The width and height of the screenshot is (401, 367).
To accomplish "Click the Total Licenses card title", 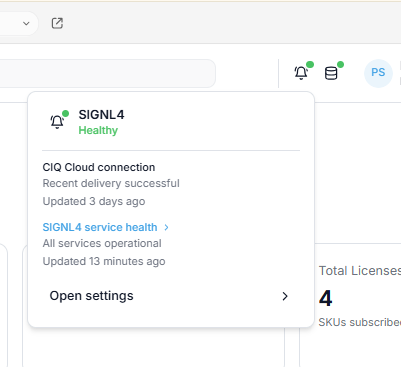I will (360, 271).
